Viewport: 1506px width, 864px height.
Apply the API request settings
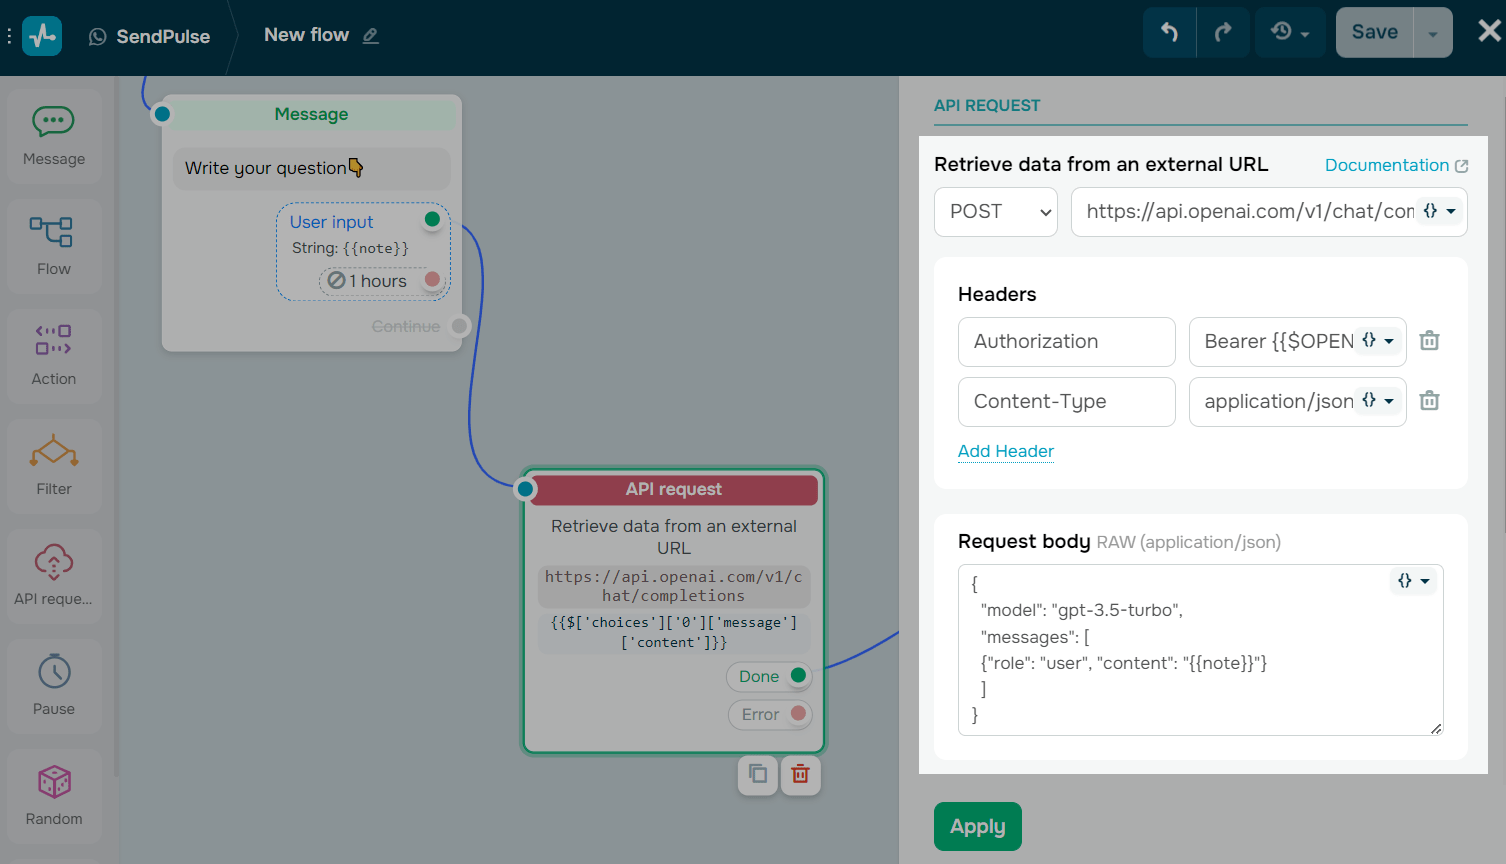pyautogui.click(x=977, y=826)
